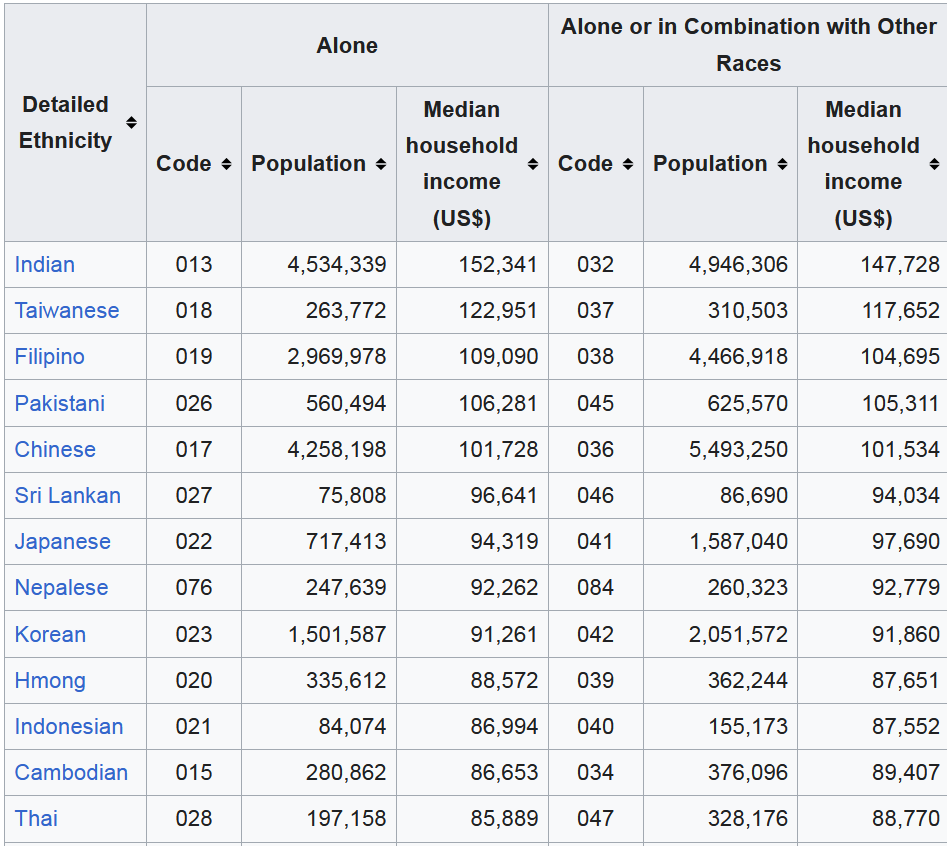Open the Taiwanese link

67,310
